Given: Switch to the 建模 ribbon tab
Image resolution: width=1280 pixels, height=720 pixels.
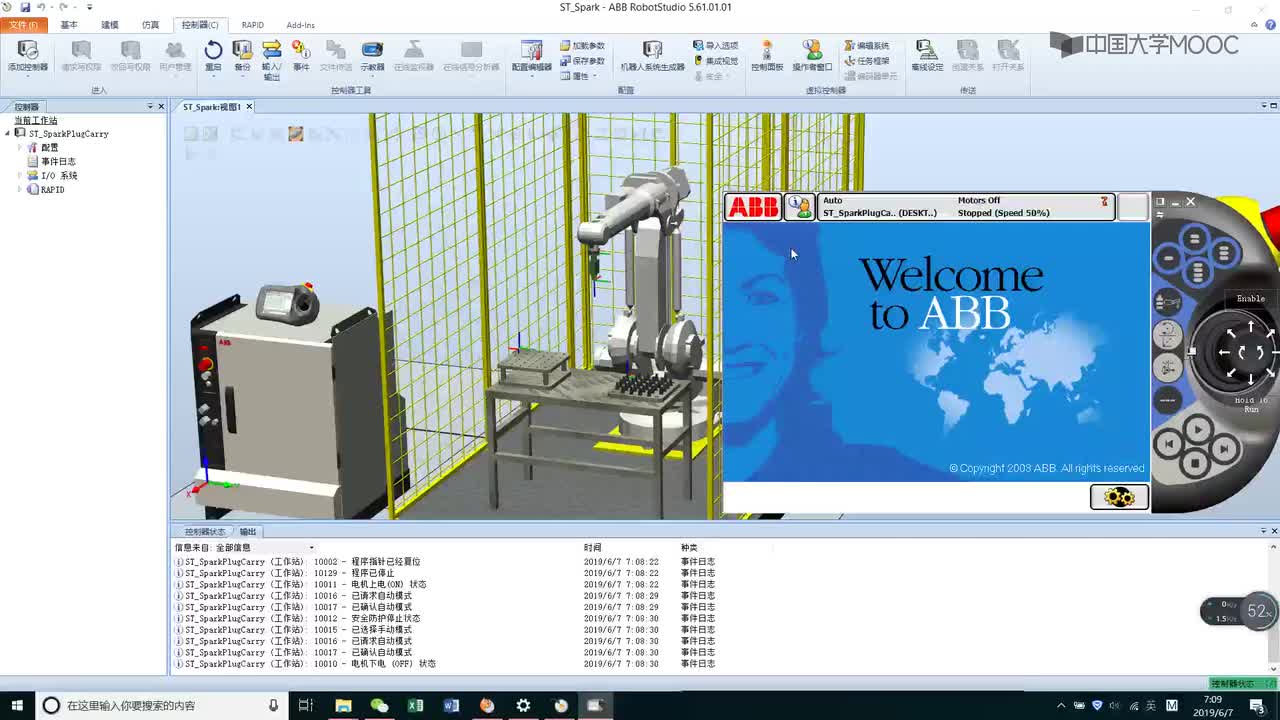Looking at the screenshot, I should pyautogui.click(x=110, y=25).
